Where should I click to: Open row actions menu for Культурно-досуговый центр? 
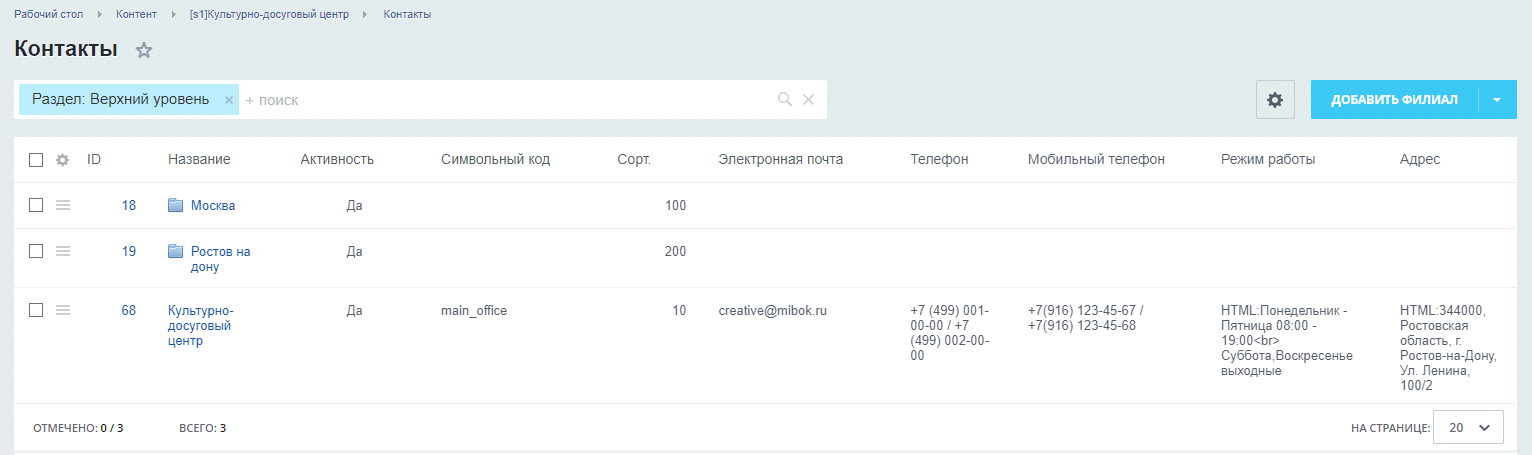(62, 311)
